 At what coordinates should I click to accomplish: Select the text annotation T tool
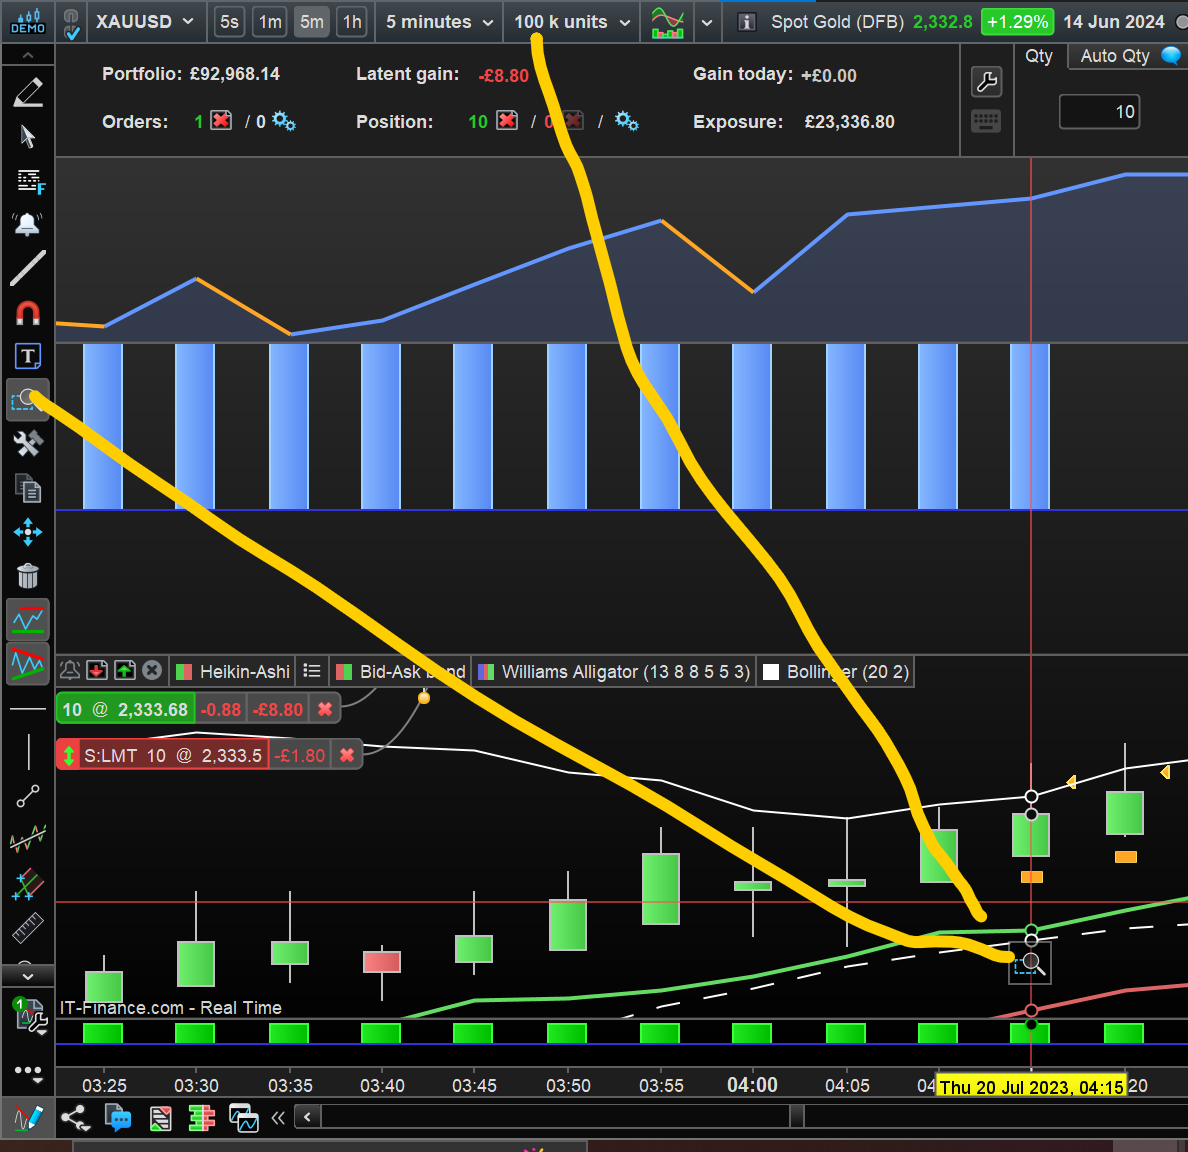click(x=28, y=356)
